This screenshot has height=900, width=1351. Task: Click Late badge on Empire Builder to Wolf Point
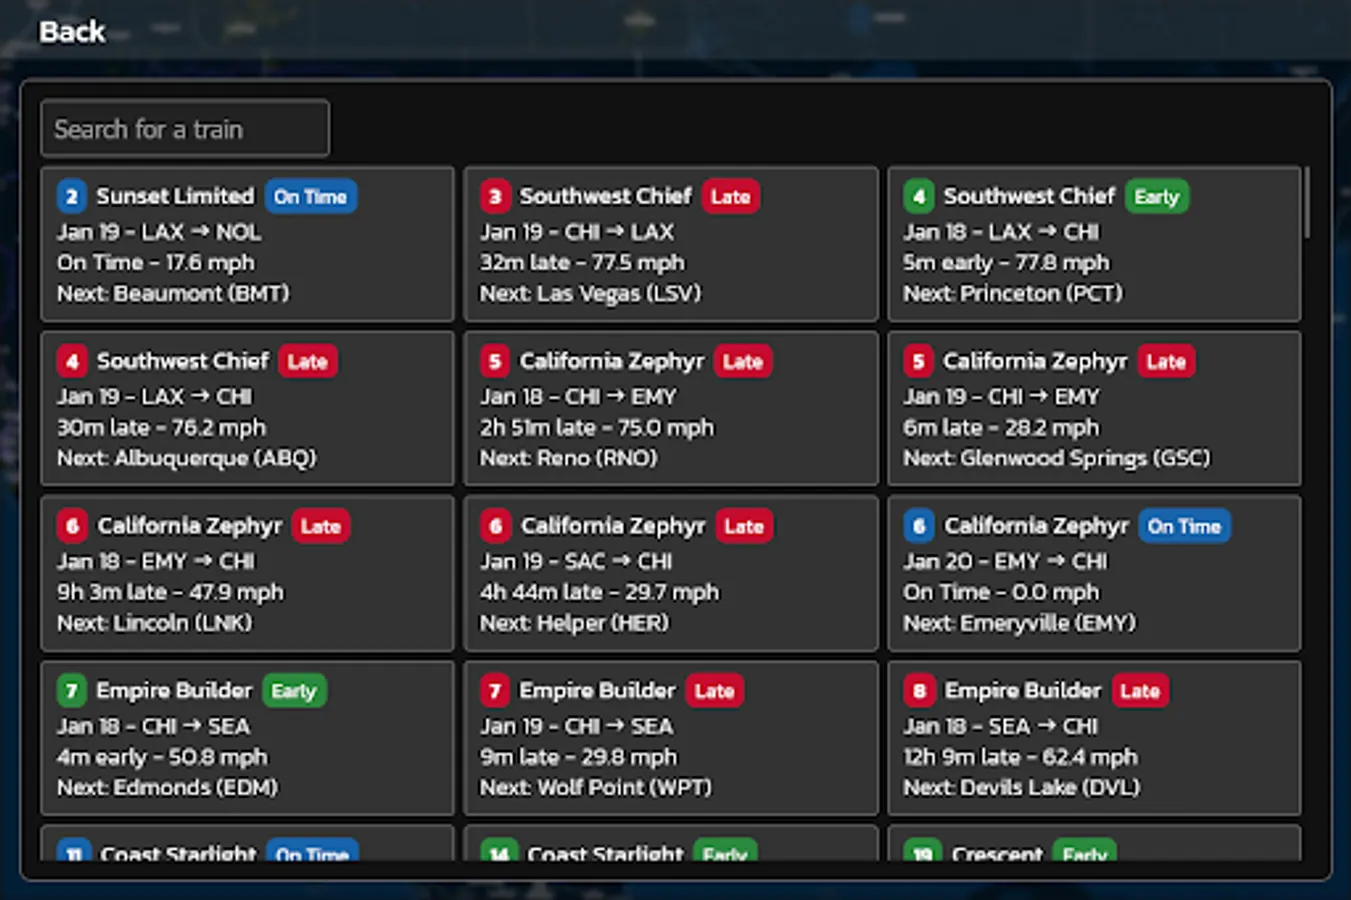coord(715,692)
